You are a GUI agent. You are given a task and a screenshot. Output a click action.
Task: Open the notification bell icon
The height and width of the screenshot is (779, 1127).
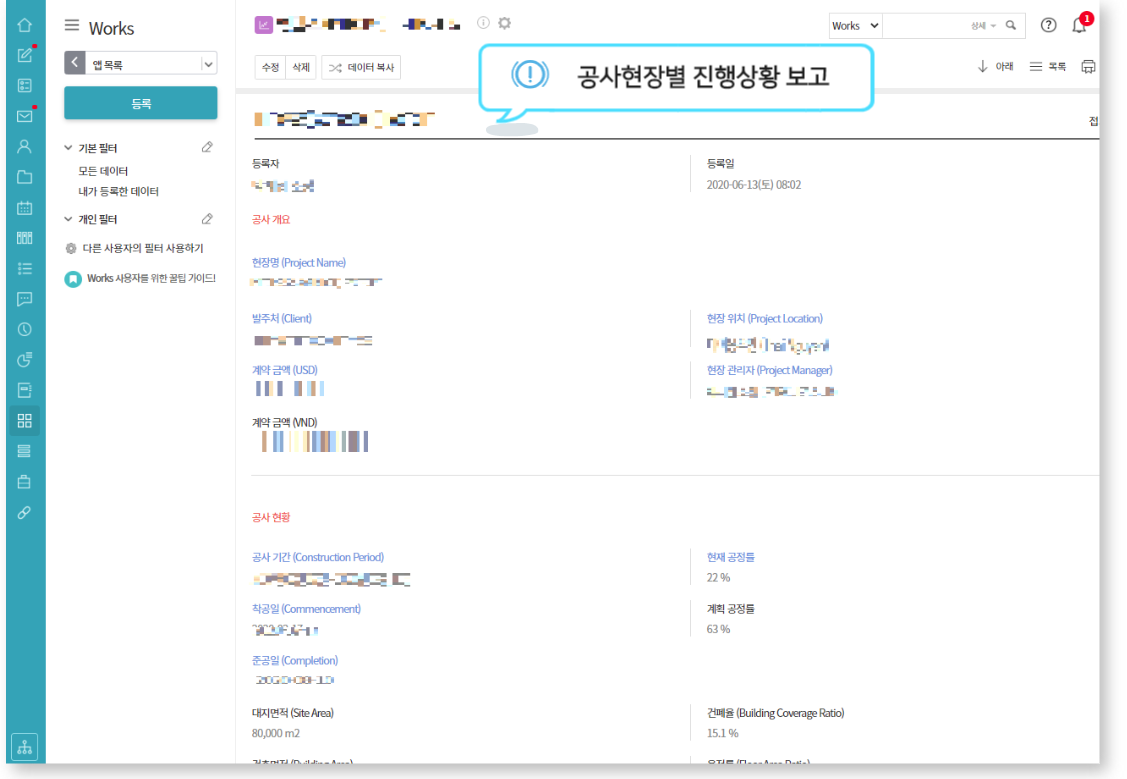(x=1080, y=25)
